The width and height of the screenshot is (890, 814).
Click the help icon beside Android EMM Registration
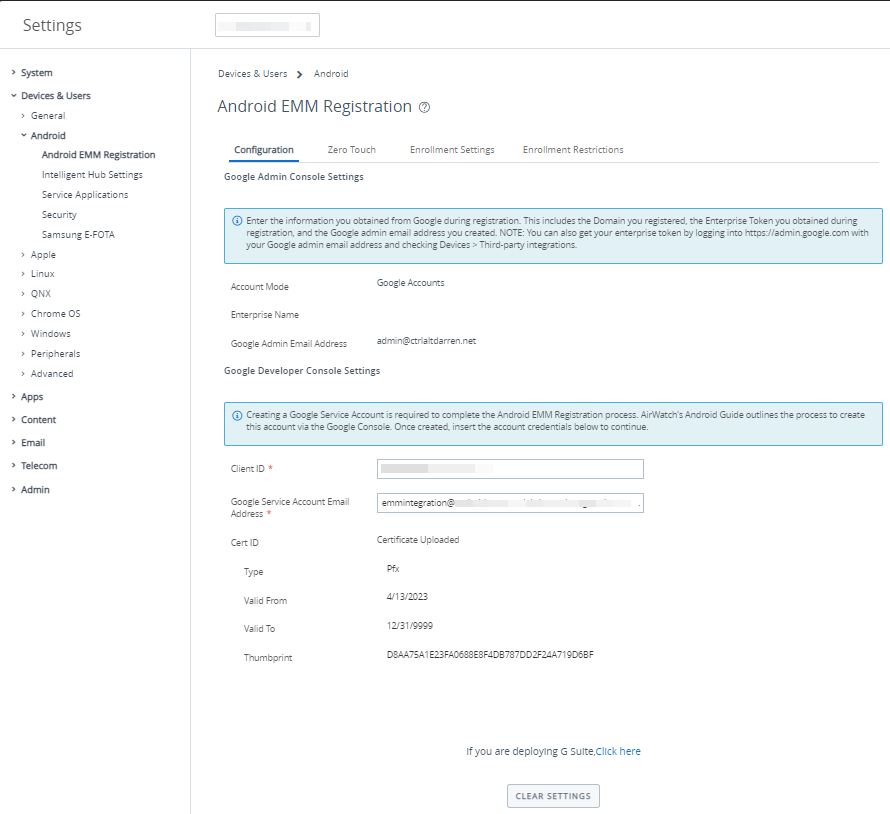click(424, 106)
